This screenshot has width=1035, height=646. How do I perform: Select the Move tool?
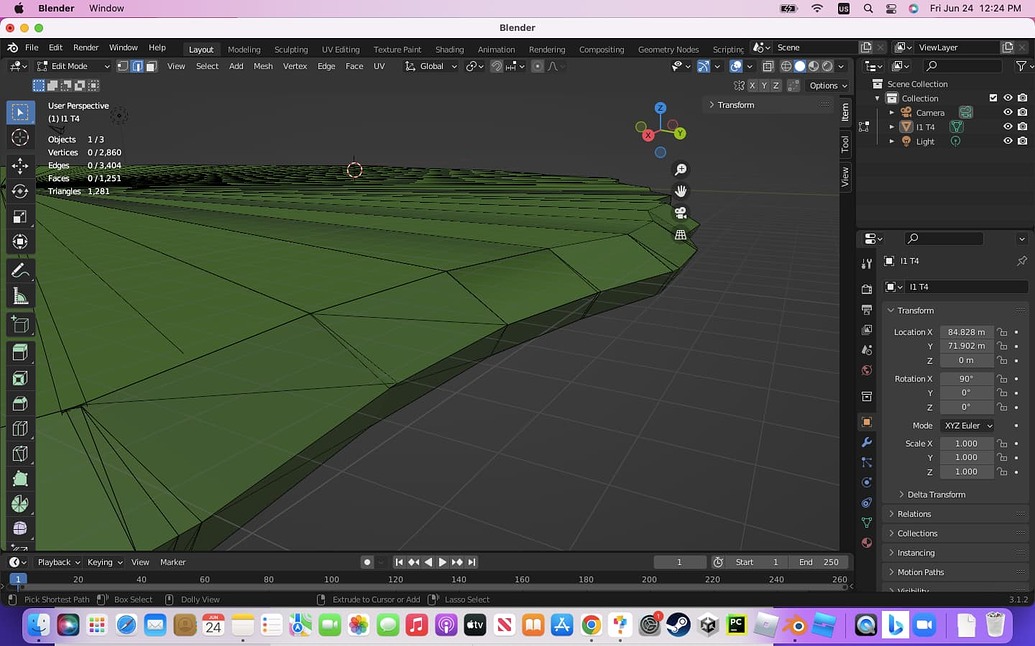(x=20, y=166)
